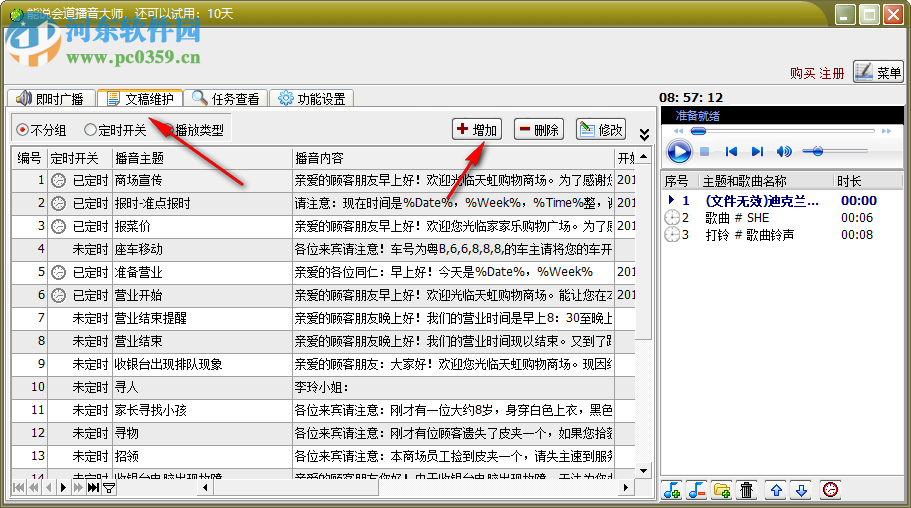Move the selected song down in the playlist
The image size is (911, 508).
tap(801, 491)
